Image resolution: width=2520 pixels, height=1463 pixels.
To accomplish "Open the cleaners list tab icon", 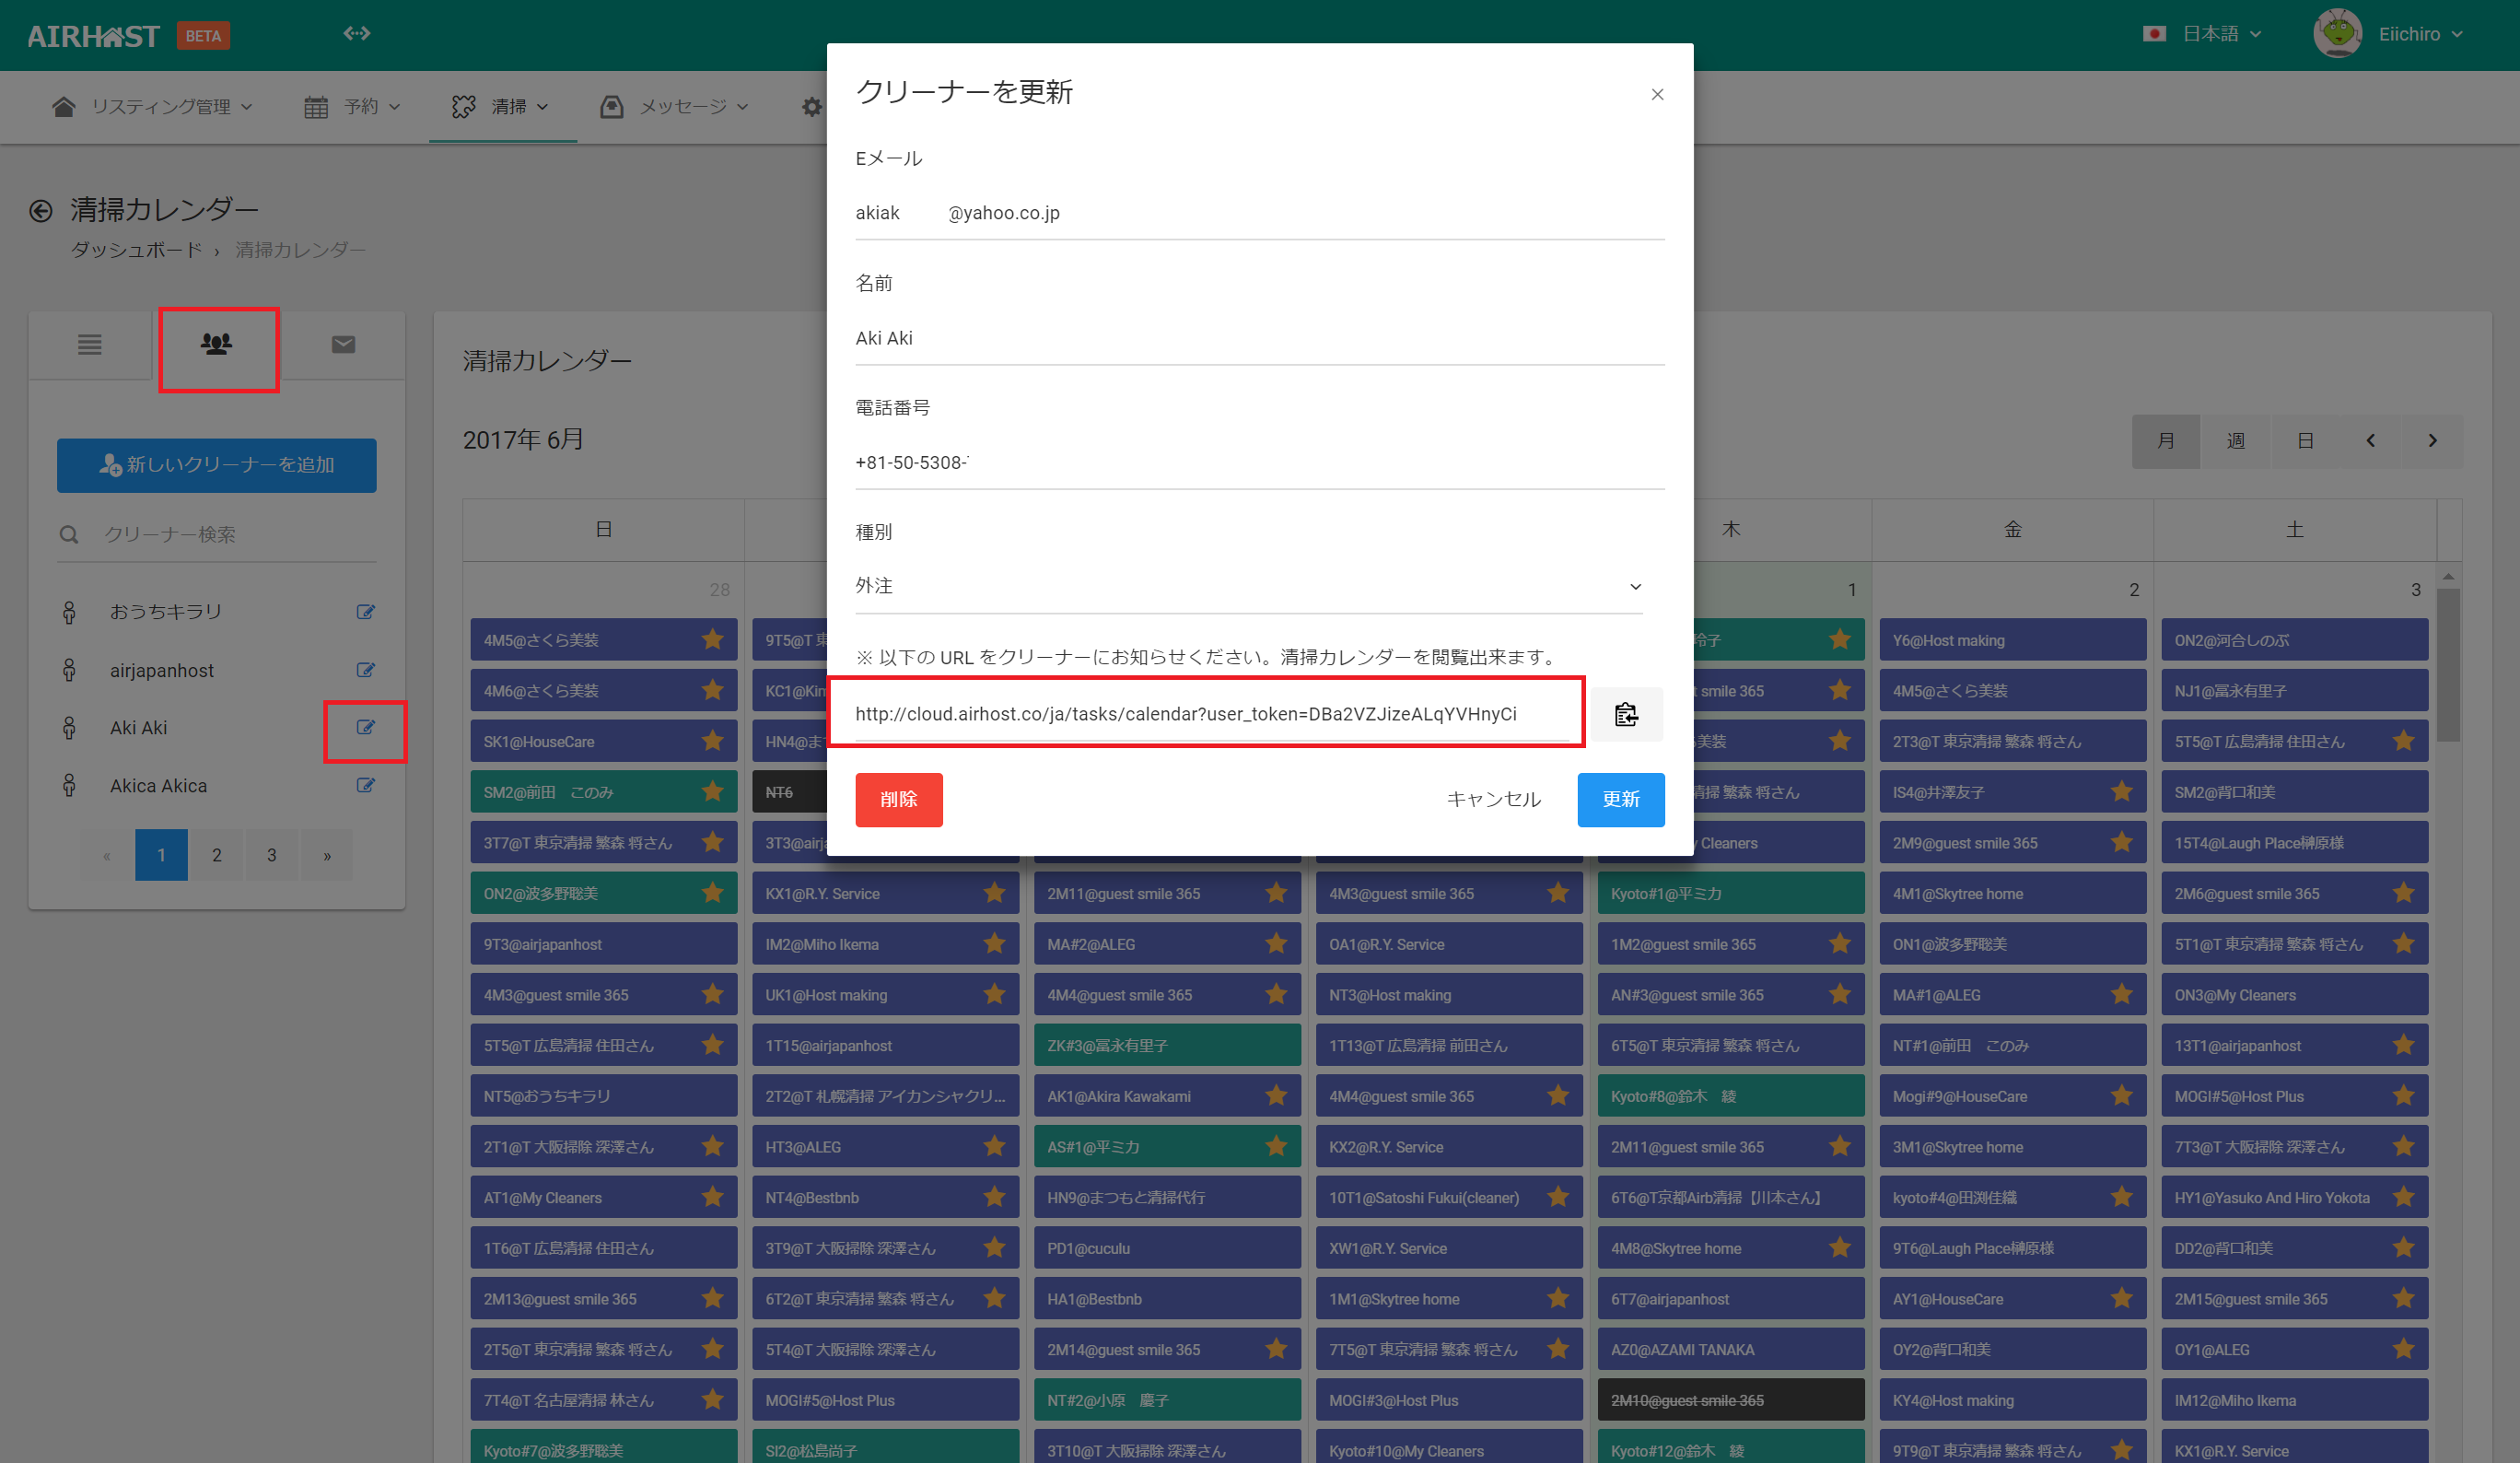I will (217, 345).
